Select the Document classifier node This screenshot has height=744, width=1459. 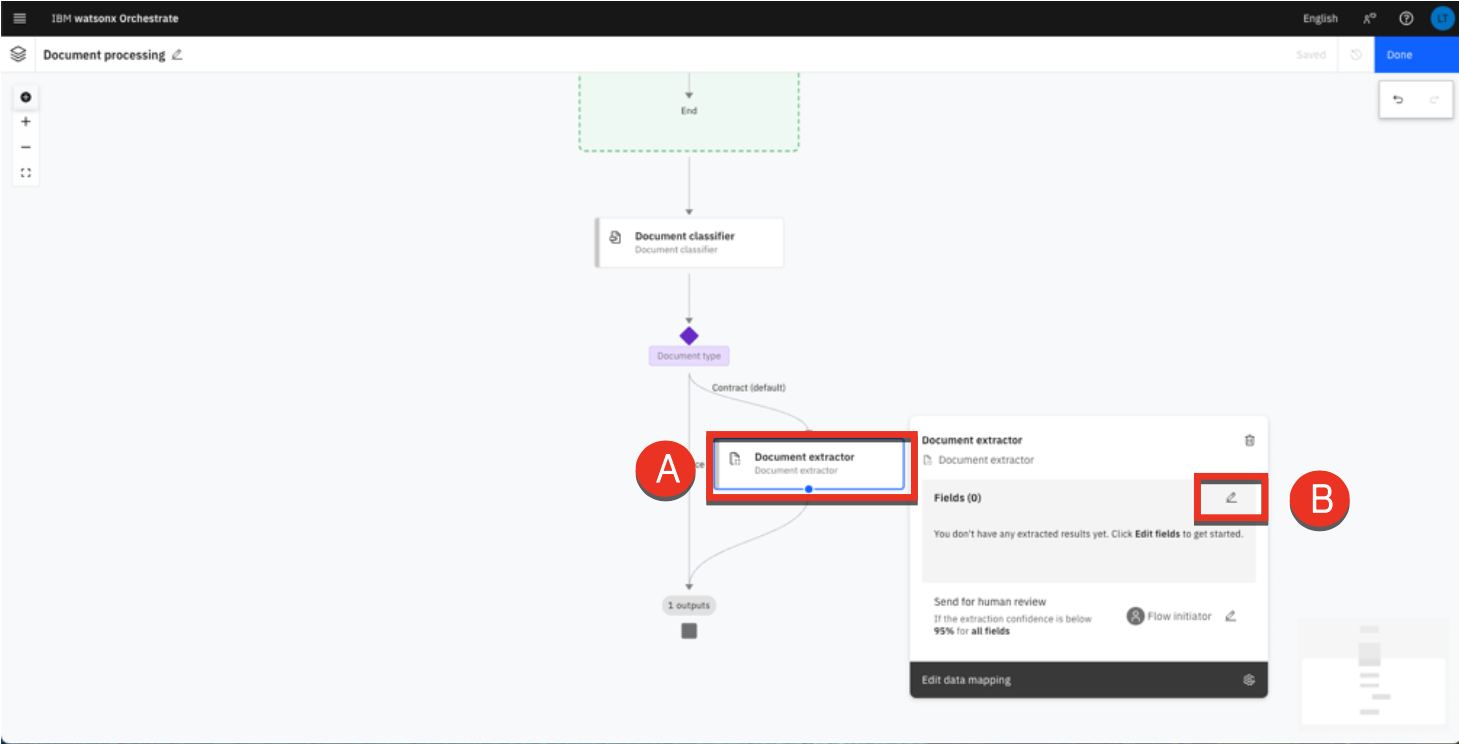689,243
